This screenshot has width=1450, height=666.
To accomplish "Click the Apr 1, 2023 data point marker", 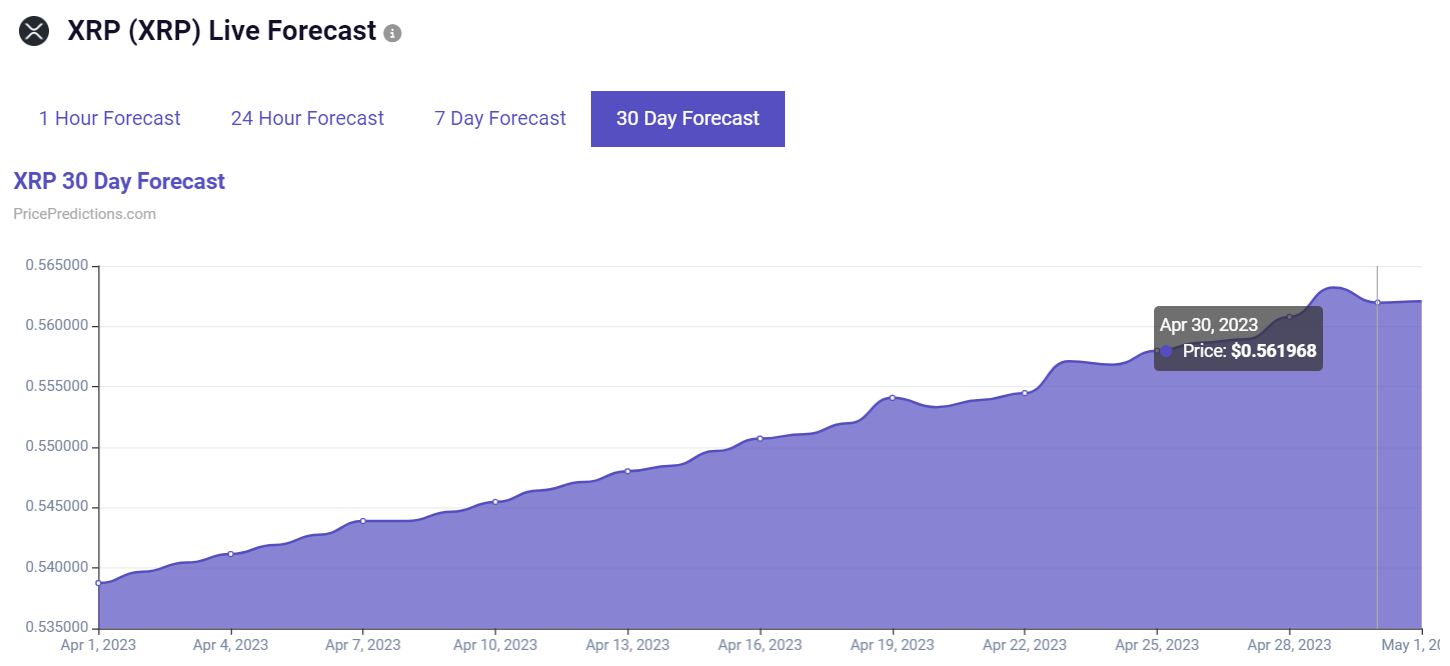I will click(98, 583).
